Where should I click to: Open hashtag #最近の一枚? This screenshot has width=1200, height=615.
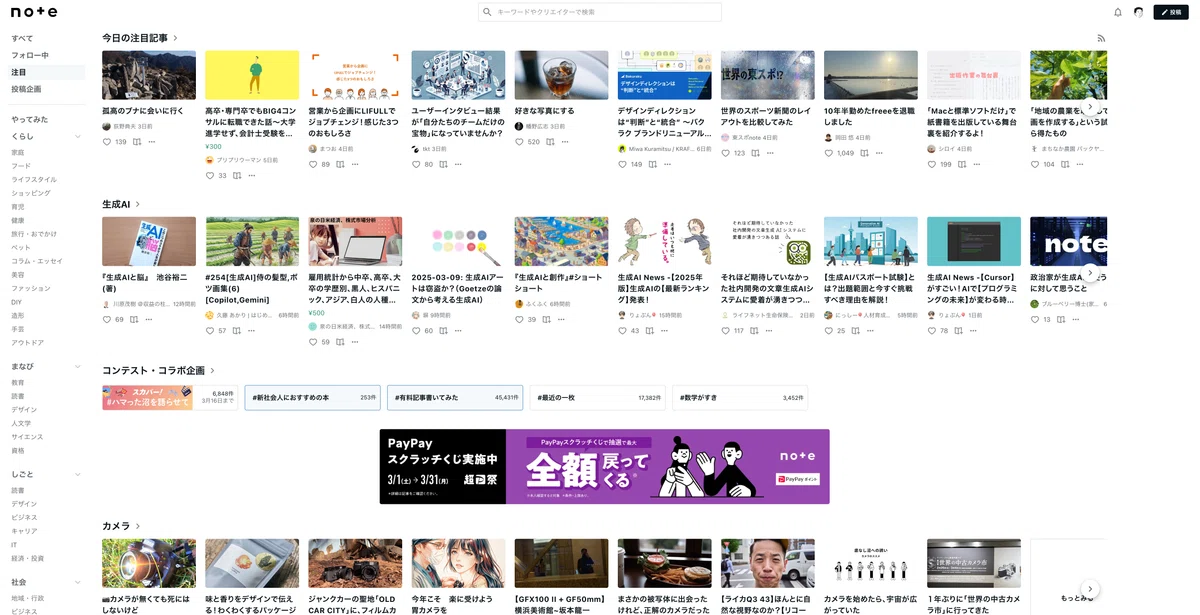[597, 397]
